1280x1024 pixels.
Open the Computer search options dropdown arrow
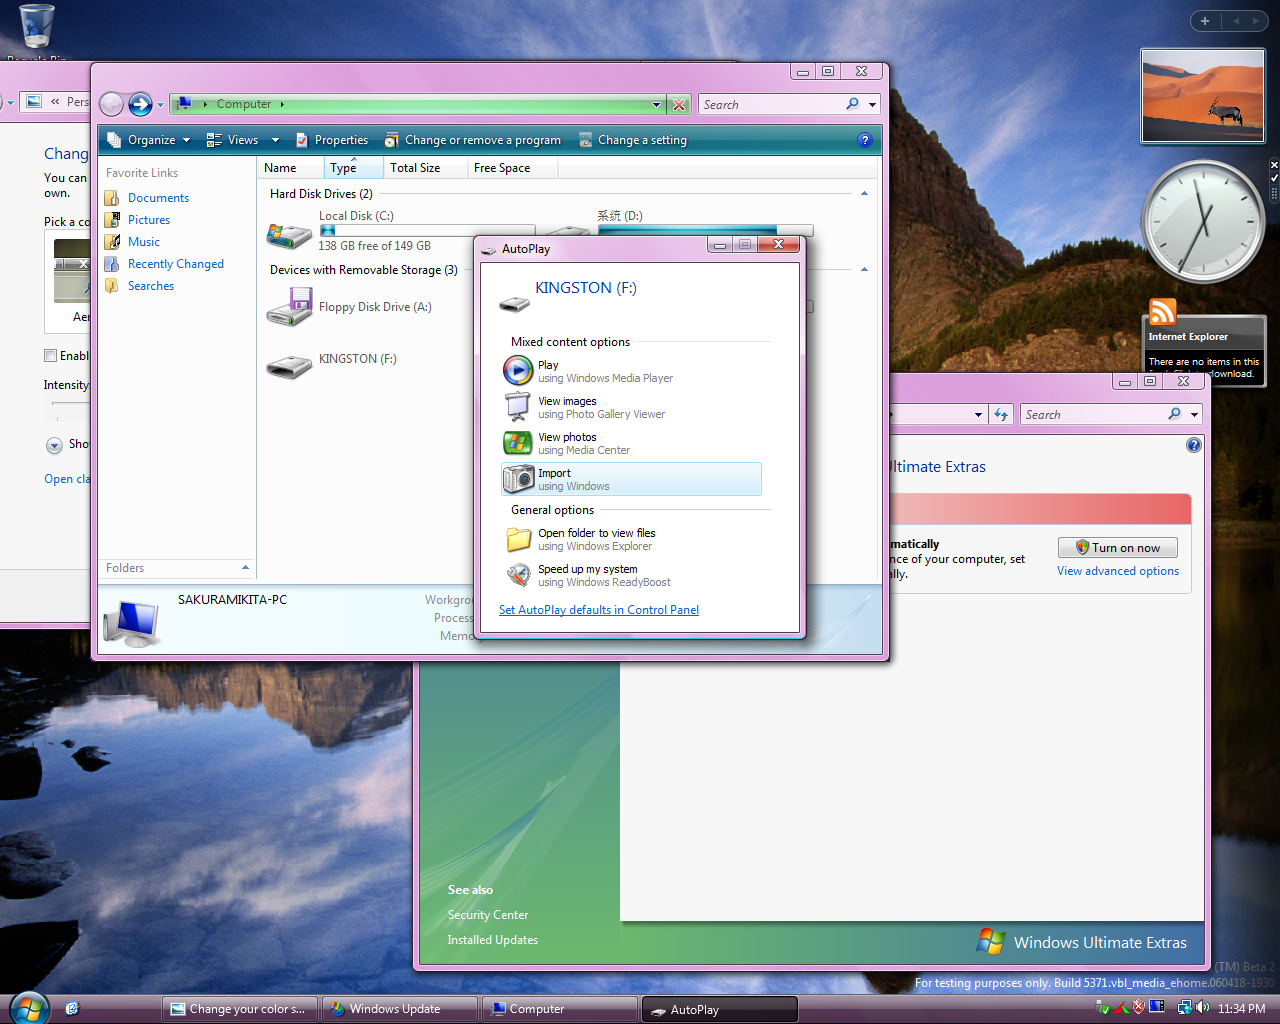pos(872,104)
